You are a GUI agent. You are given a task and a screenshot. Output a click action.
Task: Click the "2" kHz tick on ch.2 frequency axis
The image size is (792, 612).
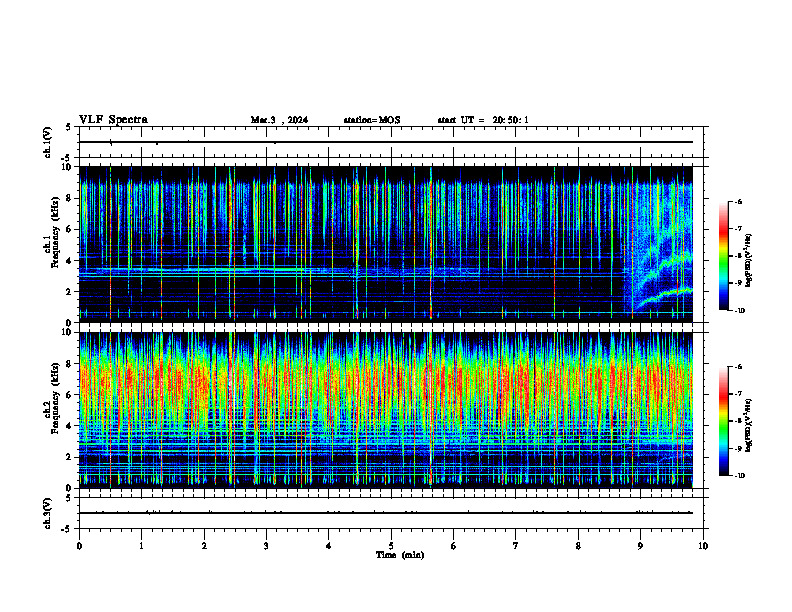tap(71, 457)
